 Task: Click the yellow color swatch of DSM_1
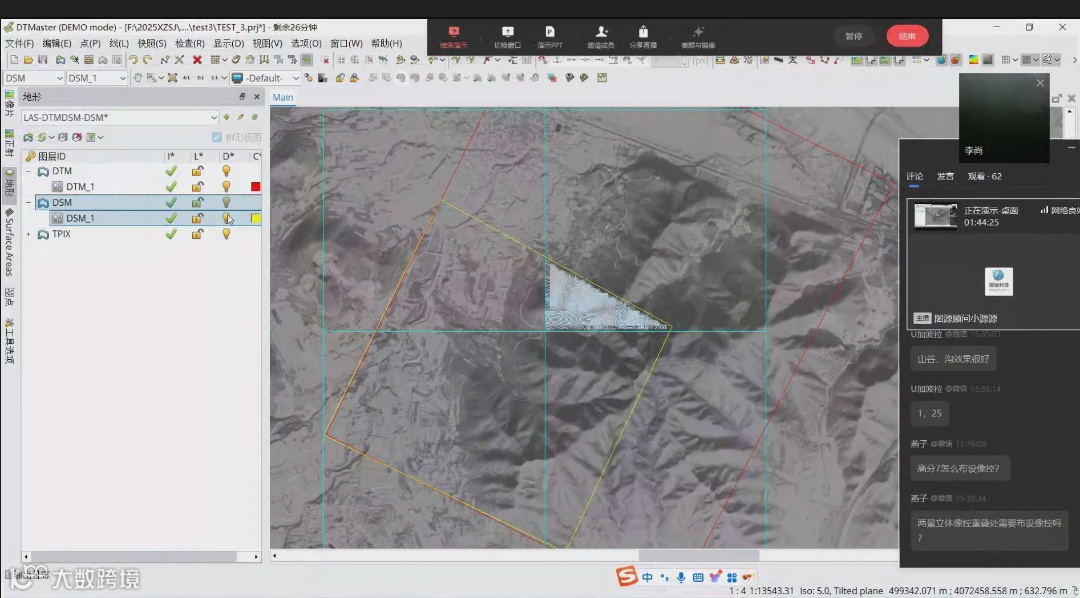coord(256,218)
